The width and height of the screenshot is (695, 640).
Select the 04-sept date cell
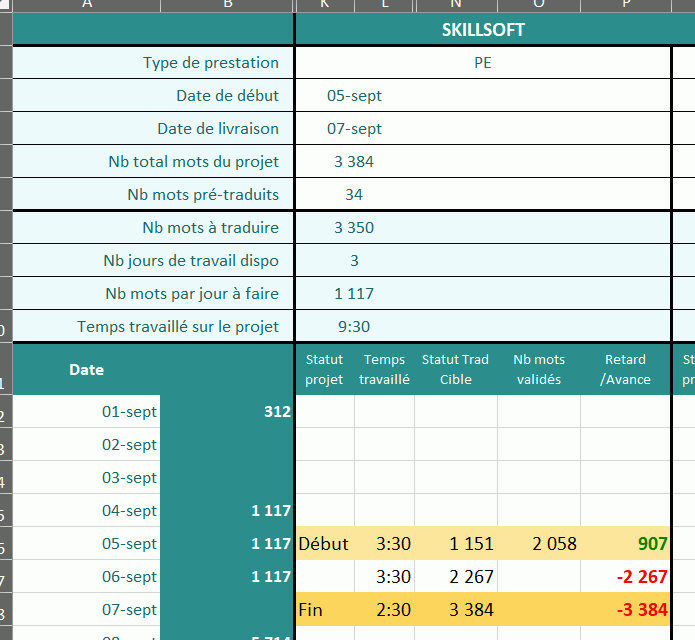(x=86, y=511)
